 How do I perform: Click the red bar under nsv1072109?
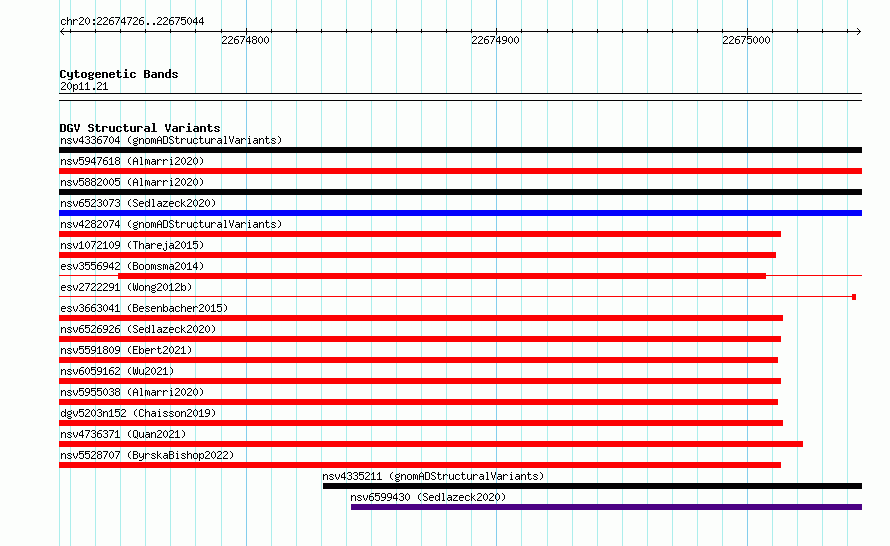click(417, 255)
